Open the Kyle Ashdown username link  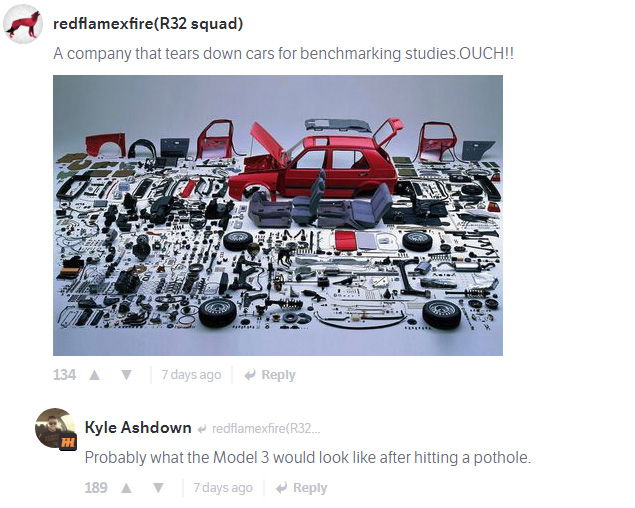[138, 428]
